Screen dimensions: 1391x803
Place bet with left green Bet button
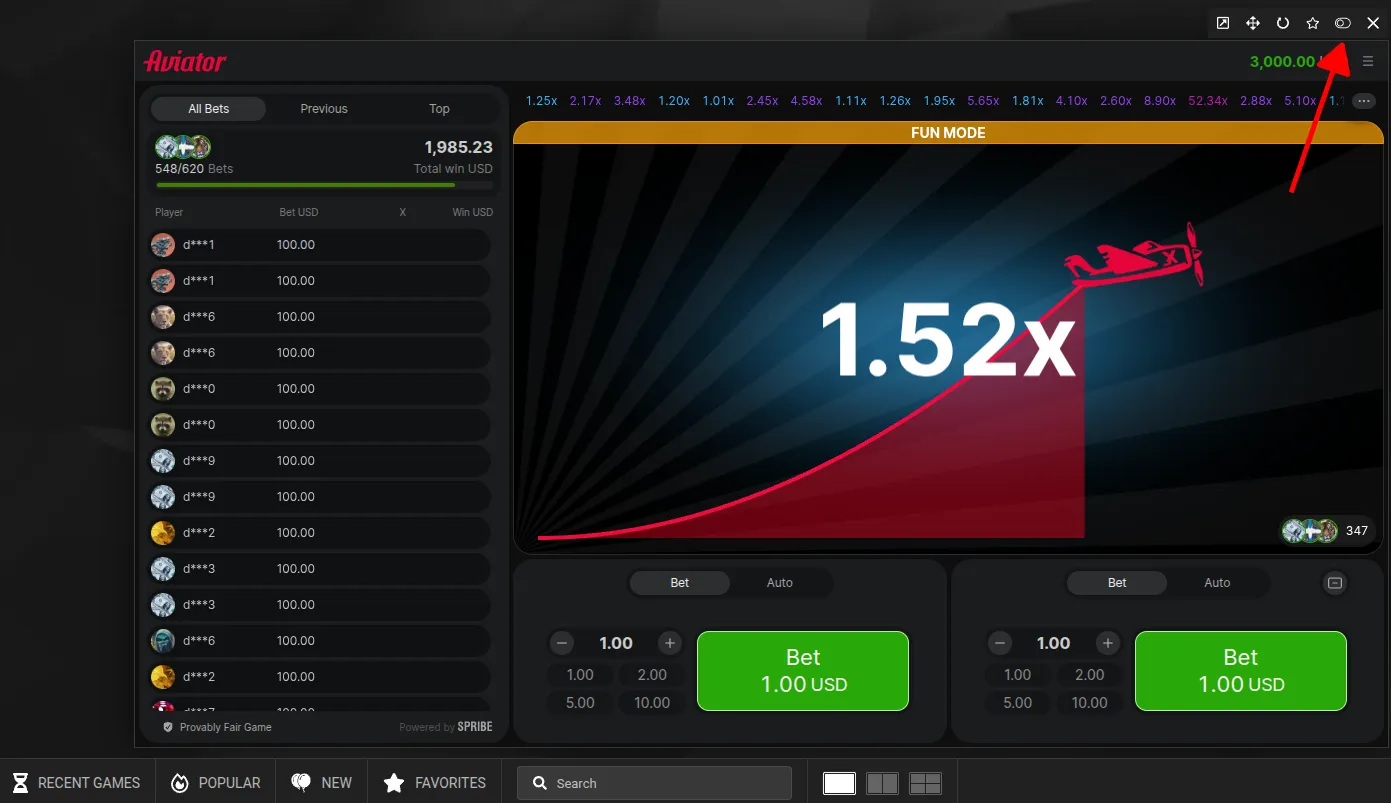click(802, 671)
